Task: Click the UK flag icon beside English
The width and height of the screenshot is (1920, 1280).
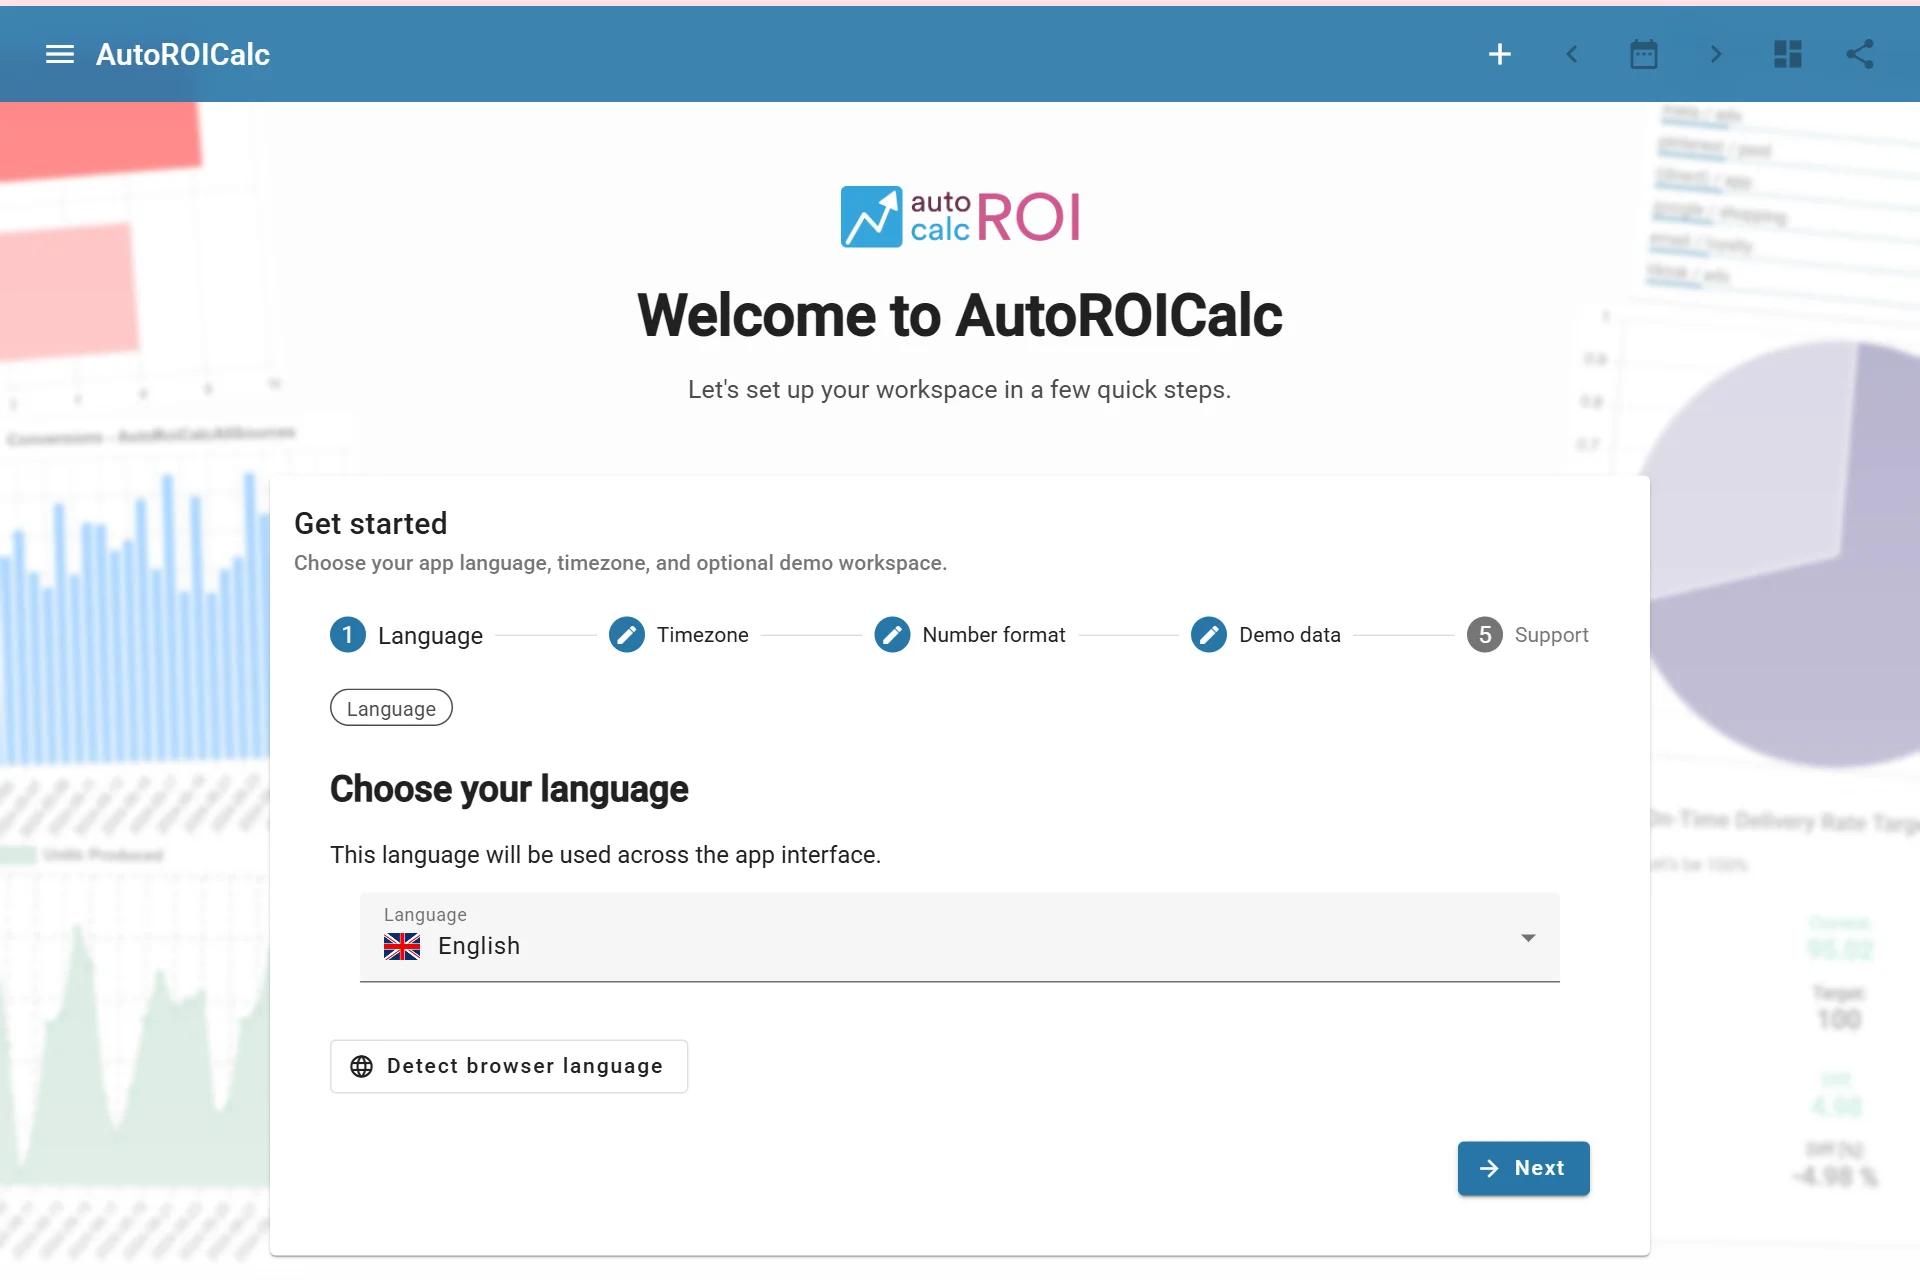Action: coord(402,946)
